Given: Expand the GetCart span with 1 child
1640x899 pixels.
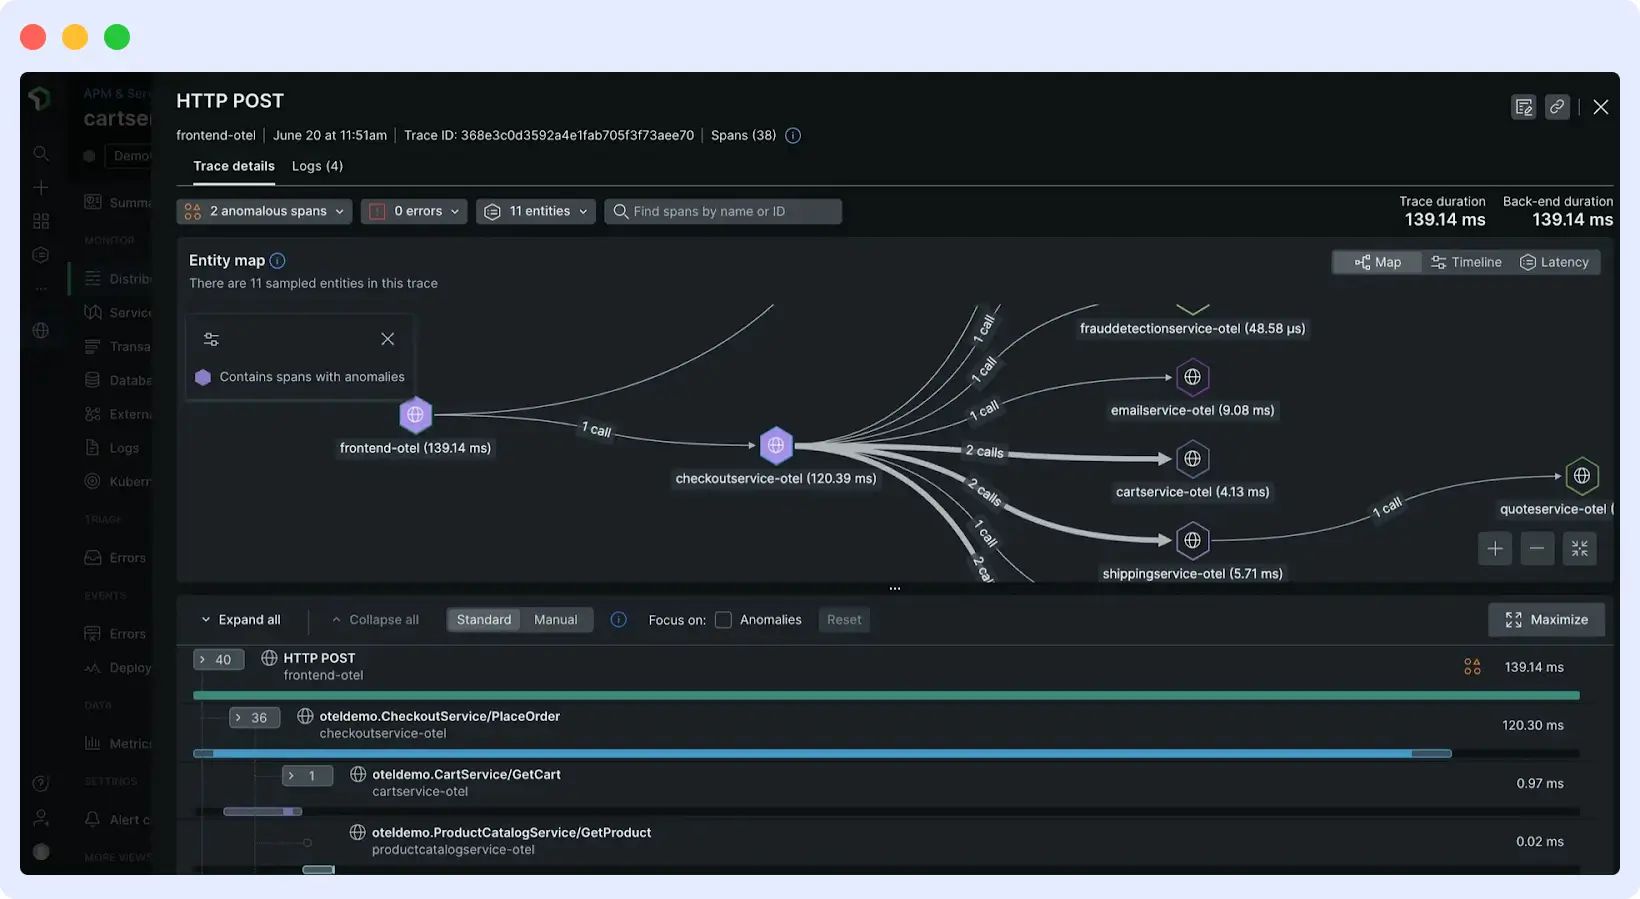Looking at the screenshot, I should pyautogui.click(x=307, y=776).
